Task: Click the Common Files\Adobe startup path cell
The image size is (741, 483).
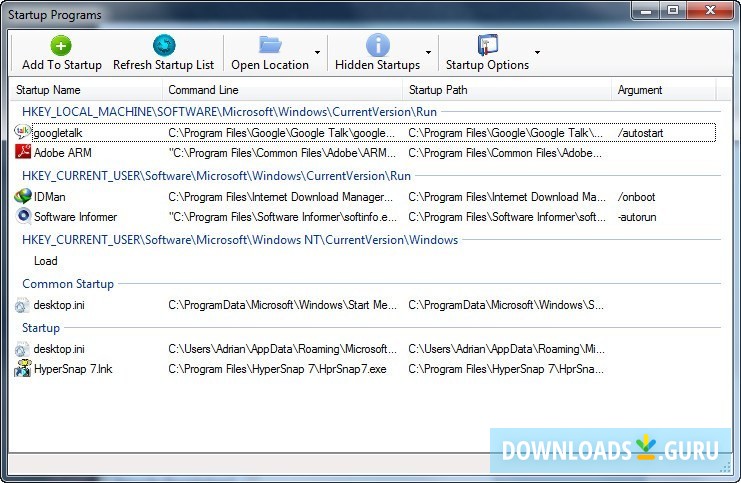Action: 505,153
